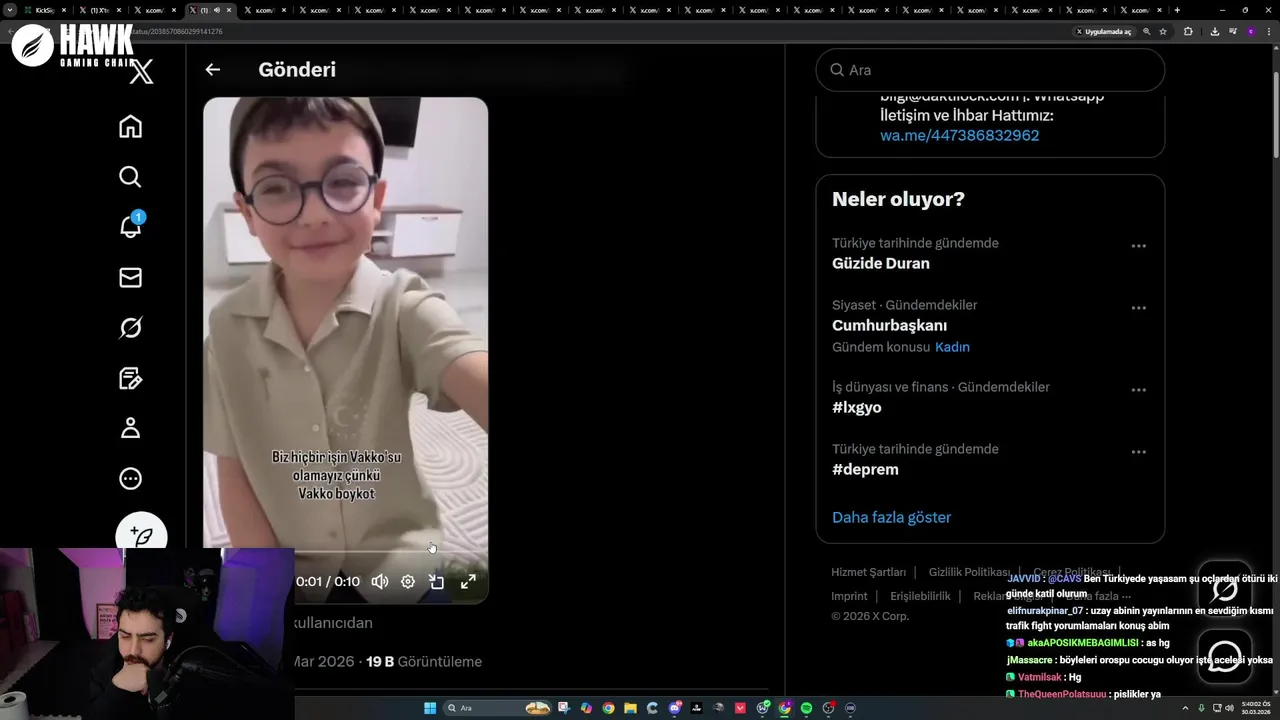This screenshot has width=1280, height=720.
Task: Open browser profile avatar
Action: [x=1250, y=31]
